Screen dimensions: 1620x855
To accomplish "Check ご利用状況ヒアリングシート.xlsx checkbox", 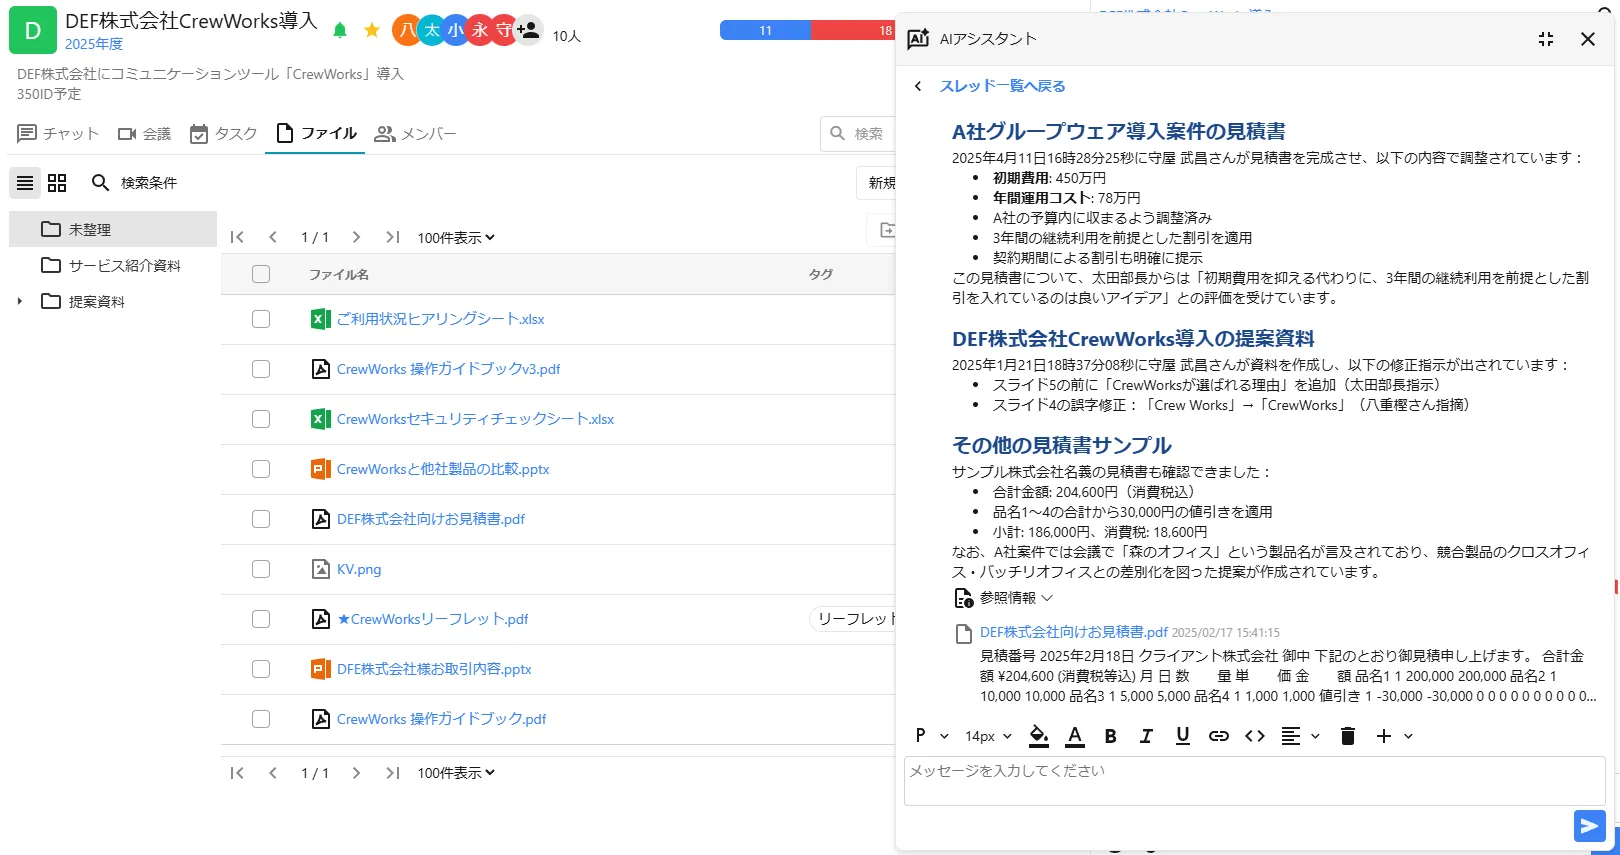I will click(261, 319).
